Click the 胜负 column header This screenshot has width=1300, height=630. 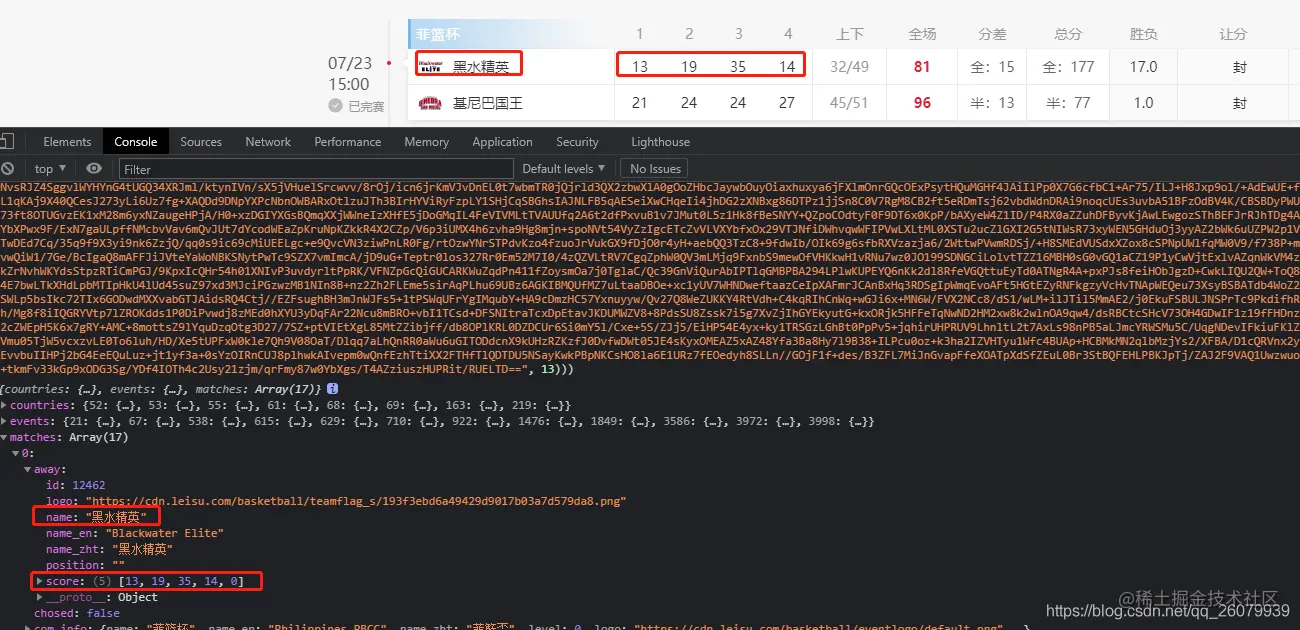tap(1143, 34)
